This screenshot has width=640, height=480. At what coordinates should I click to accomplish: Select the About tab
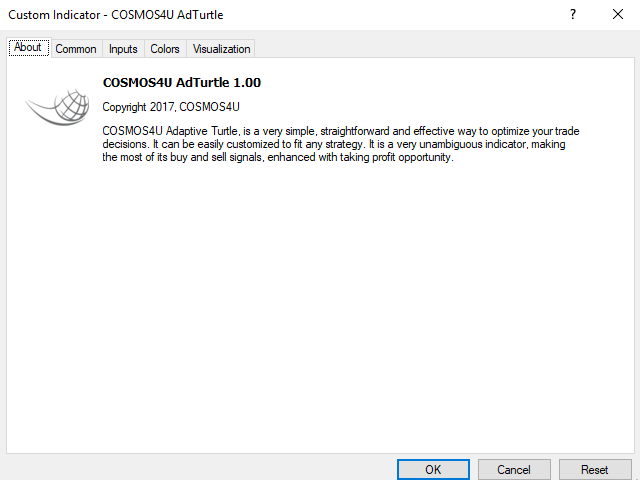tap(28, 47)
